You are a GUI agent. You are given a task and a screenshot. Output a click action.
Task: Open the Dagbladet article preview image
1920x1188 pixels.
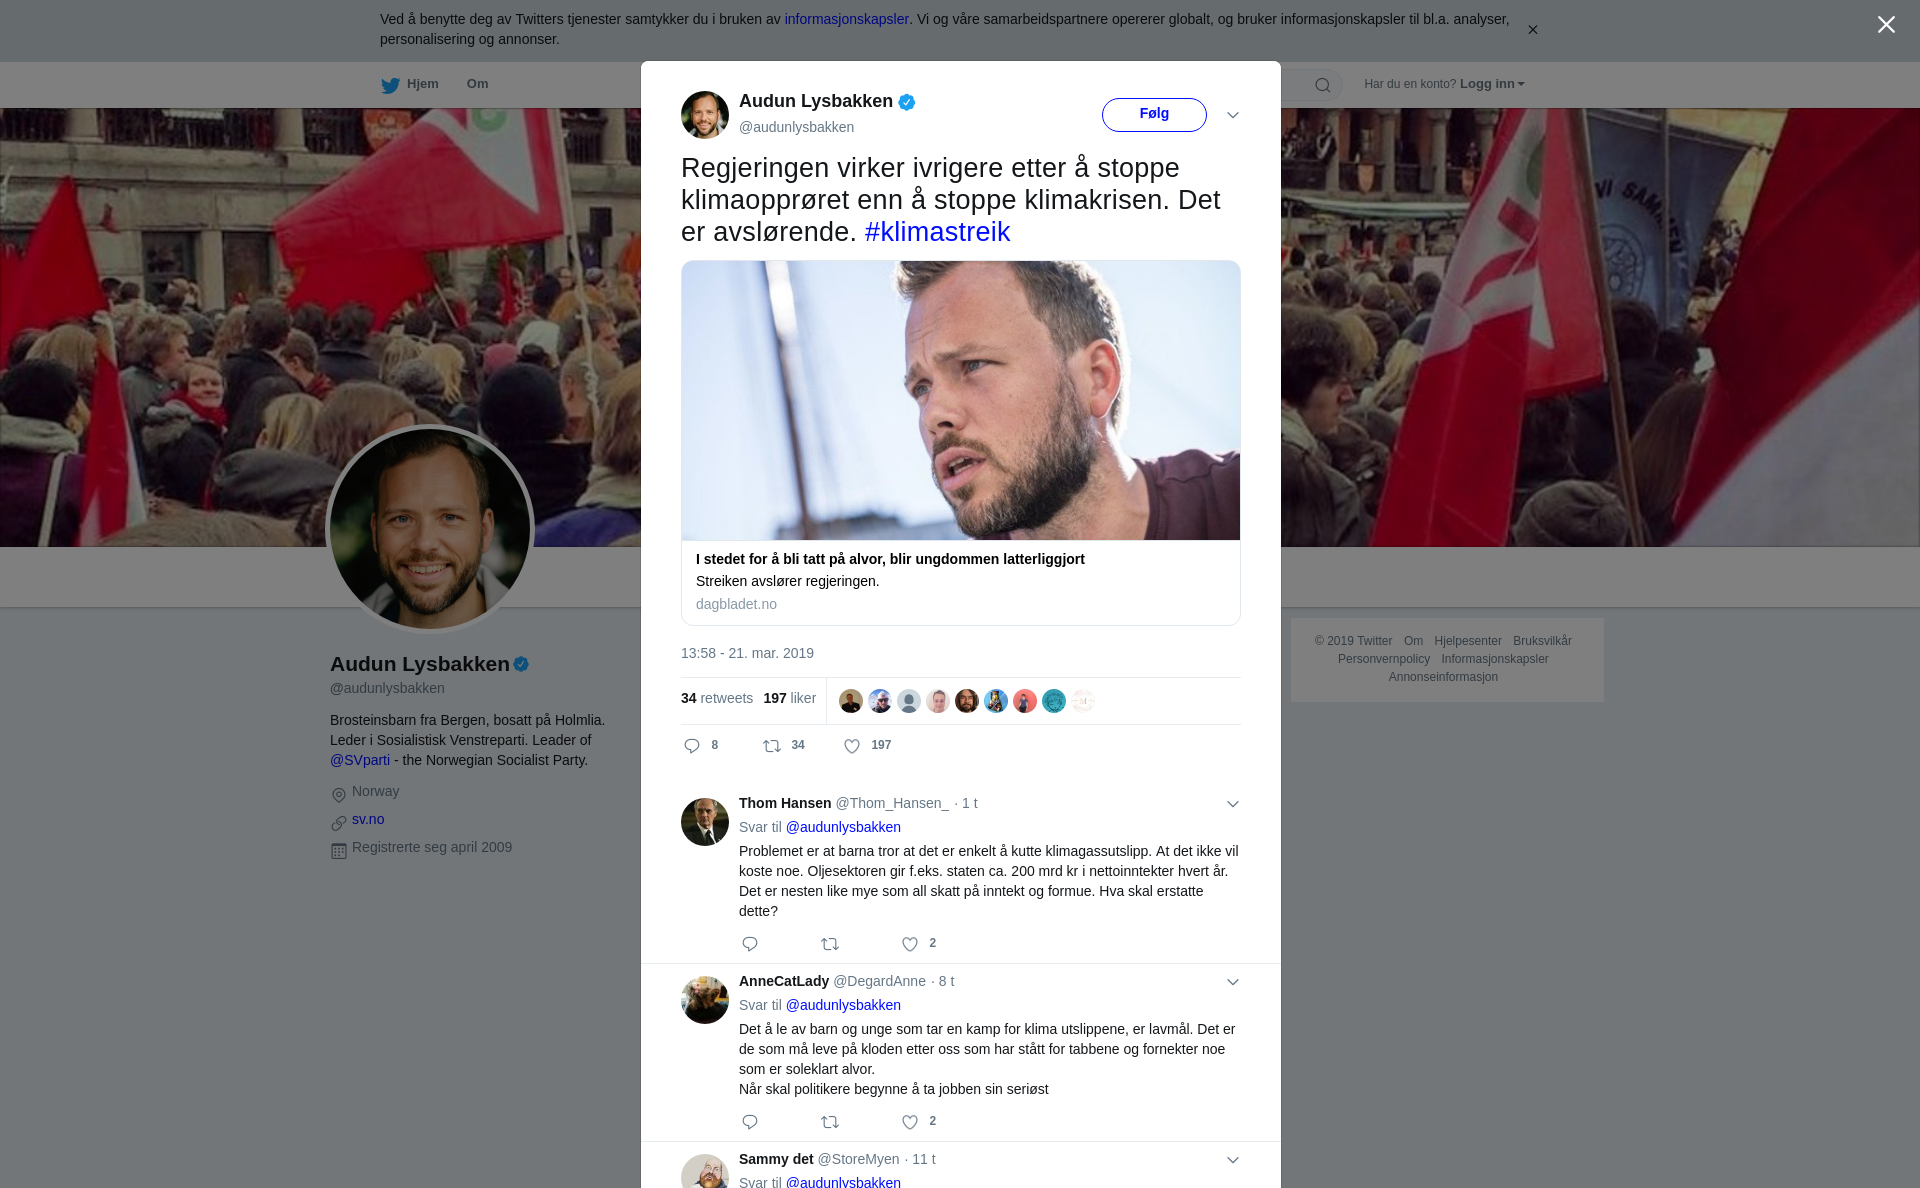[961, 400]
